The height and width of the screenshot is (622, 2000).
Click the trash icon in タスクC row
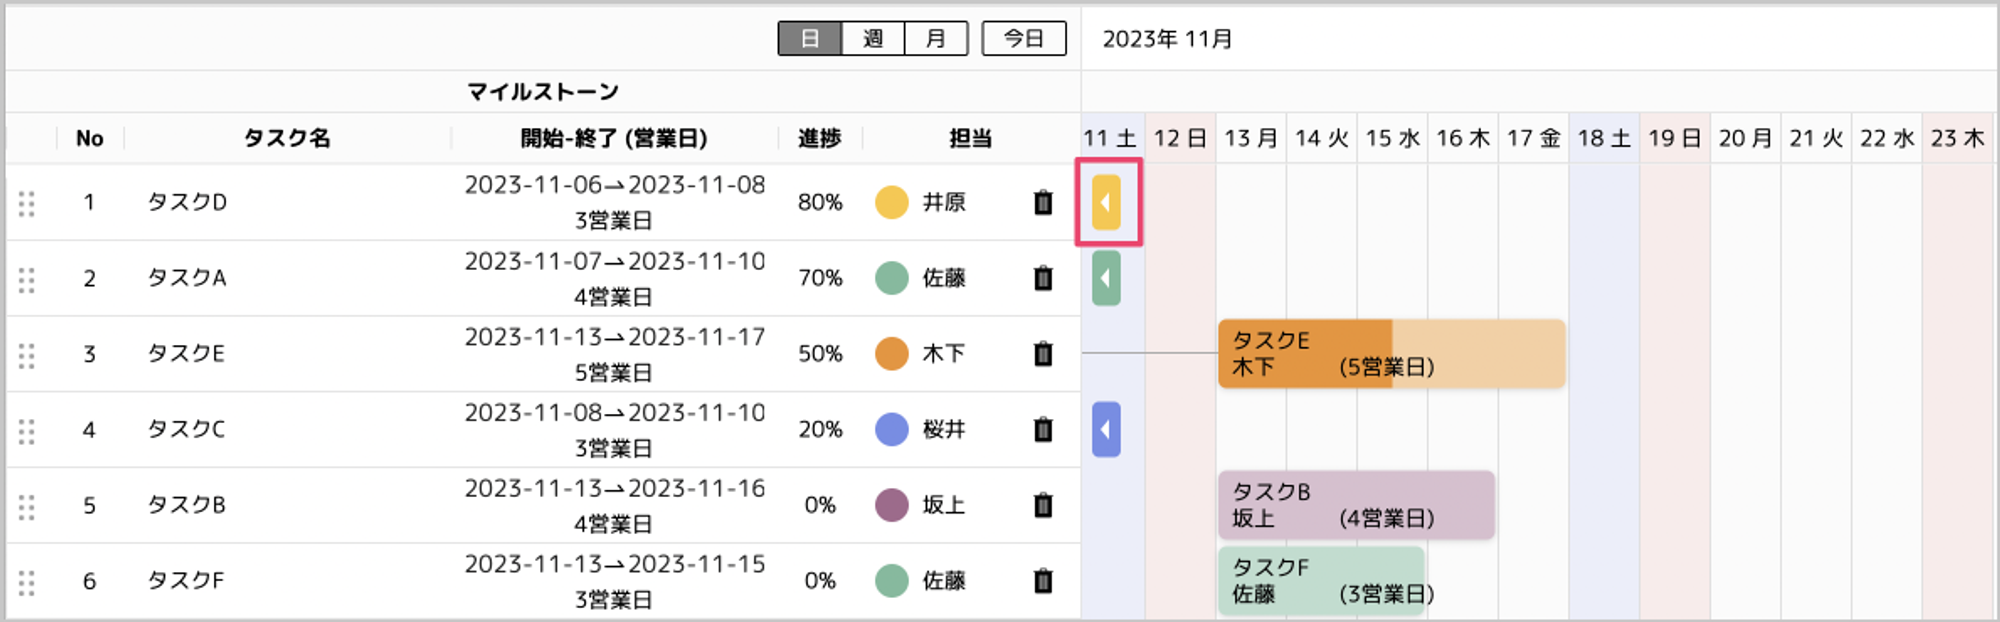tap(1043, 430)
